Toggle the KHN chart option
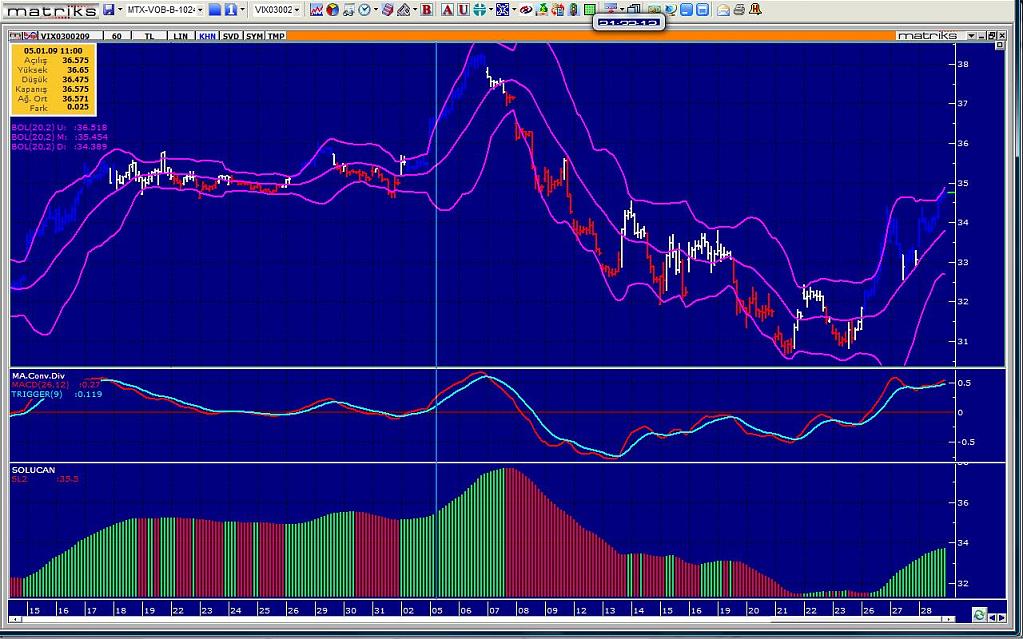The image size is (1023, 639). [x=206, y=36]
